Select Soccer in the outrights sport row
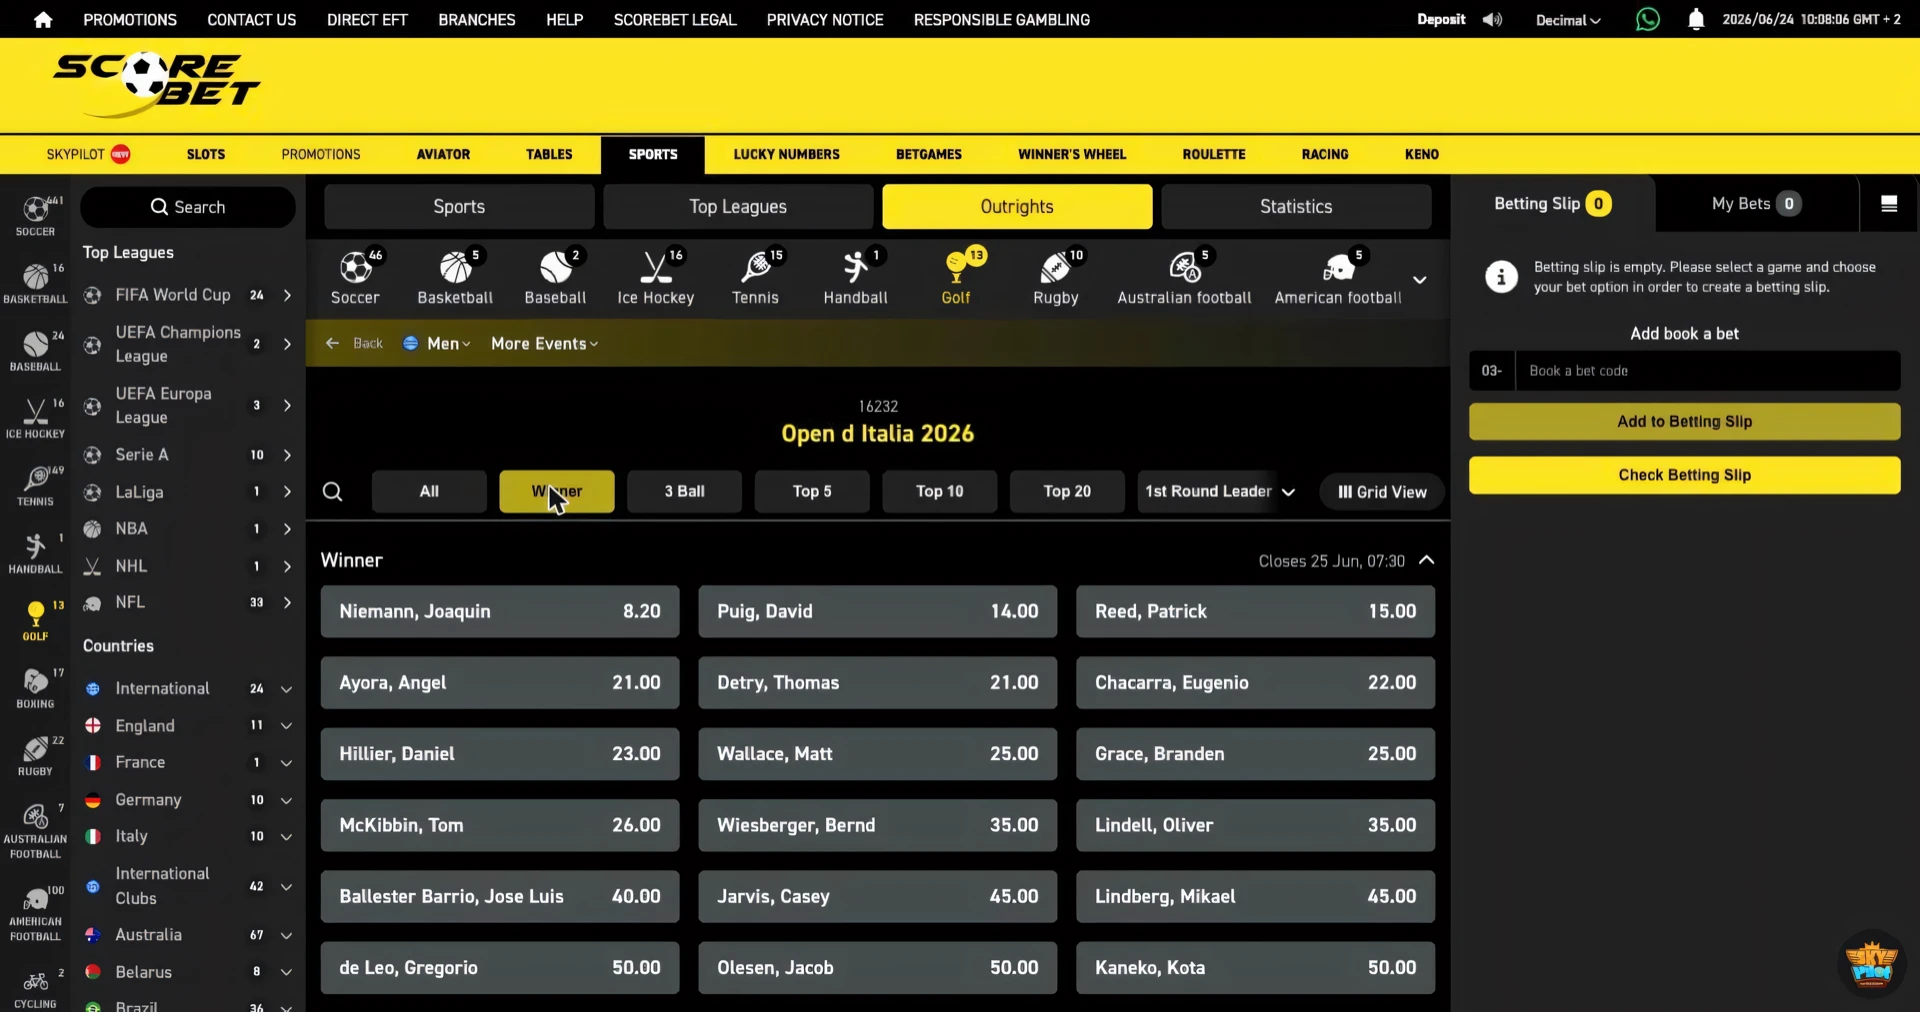The image size is (1920, 1012). click(356, 278)
